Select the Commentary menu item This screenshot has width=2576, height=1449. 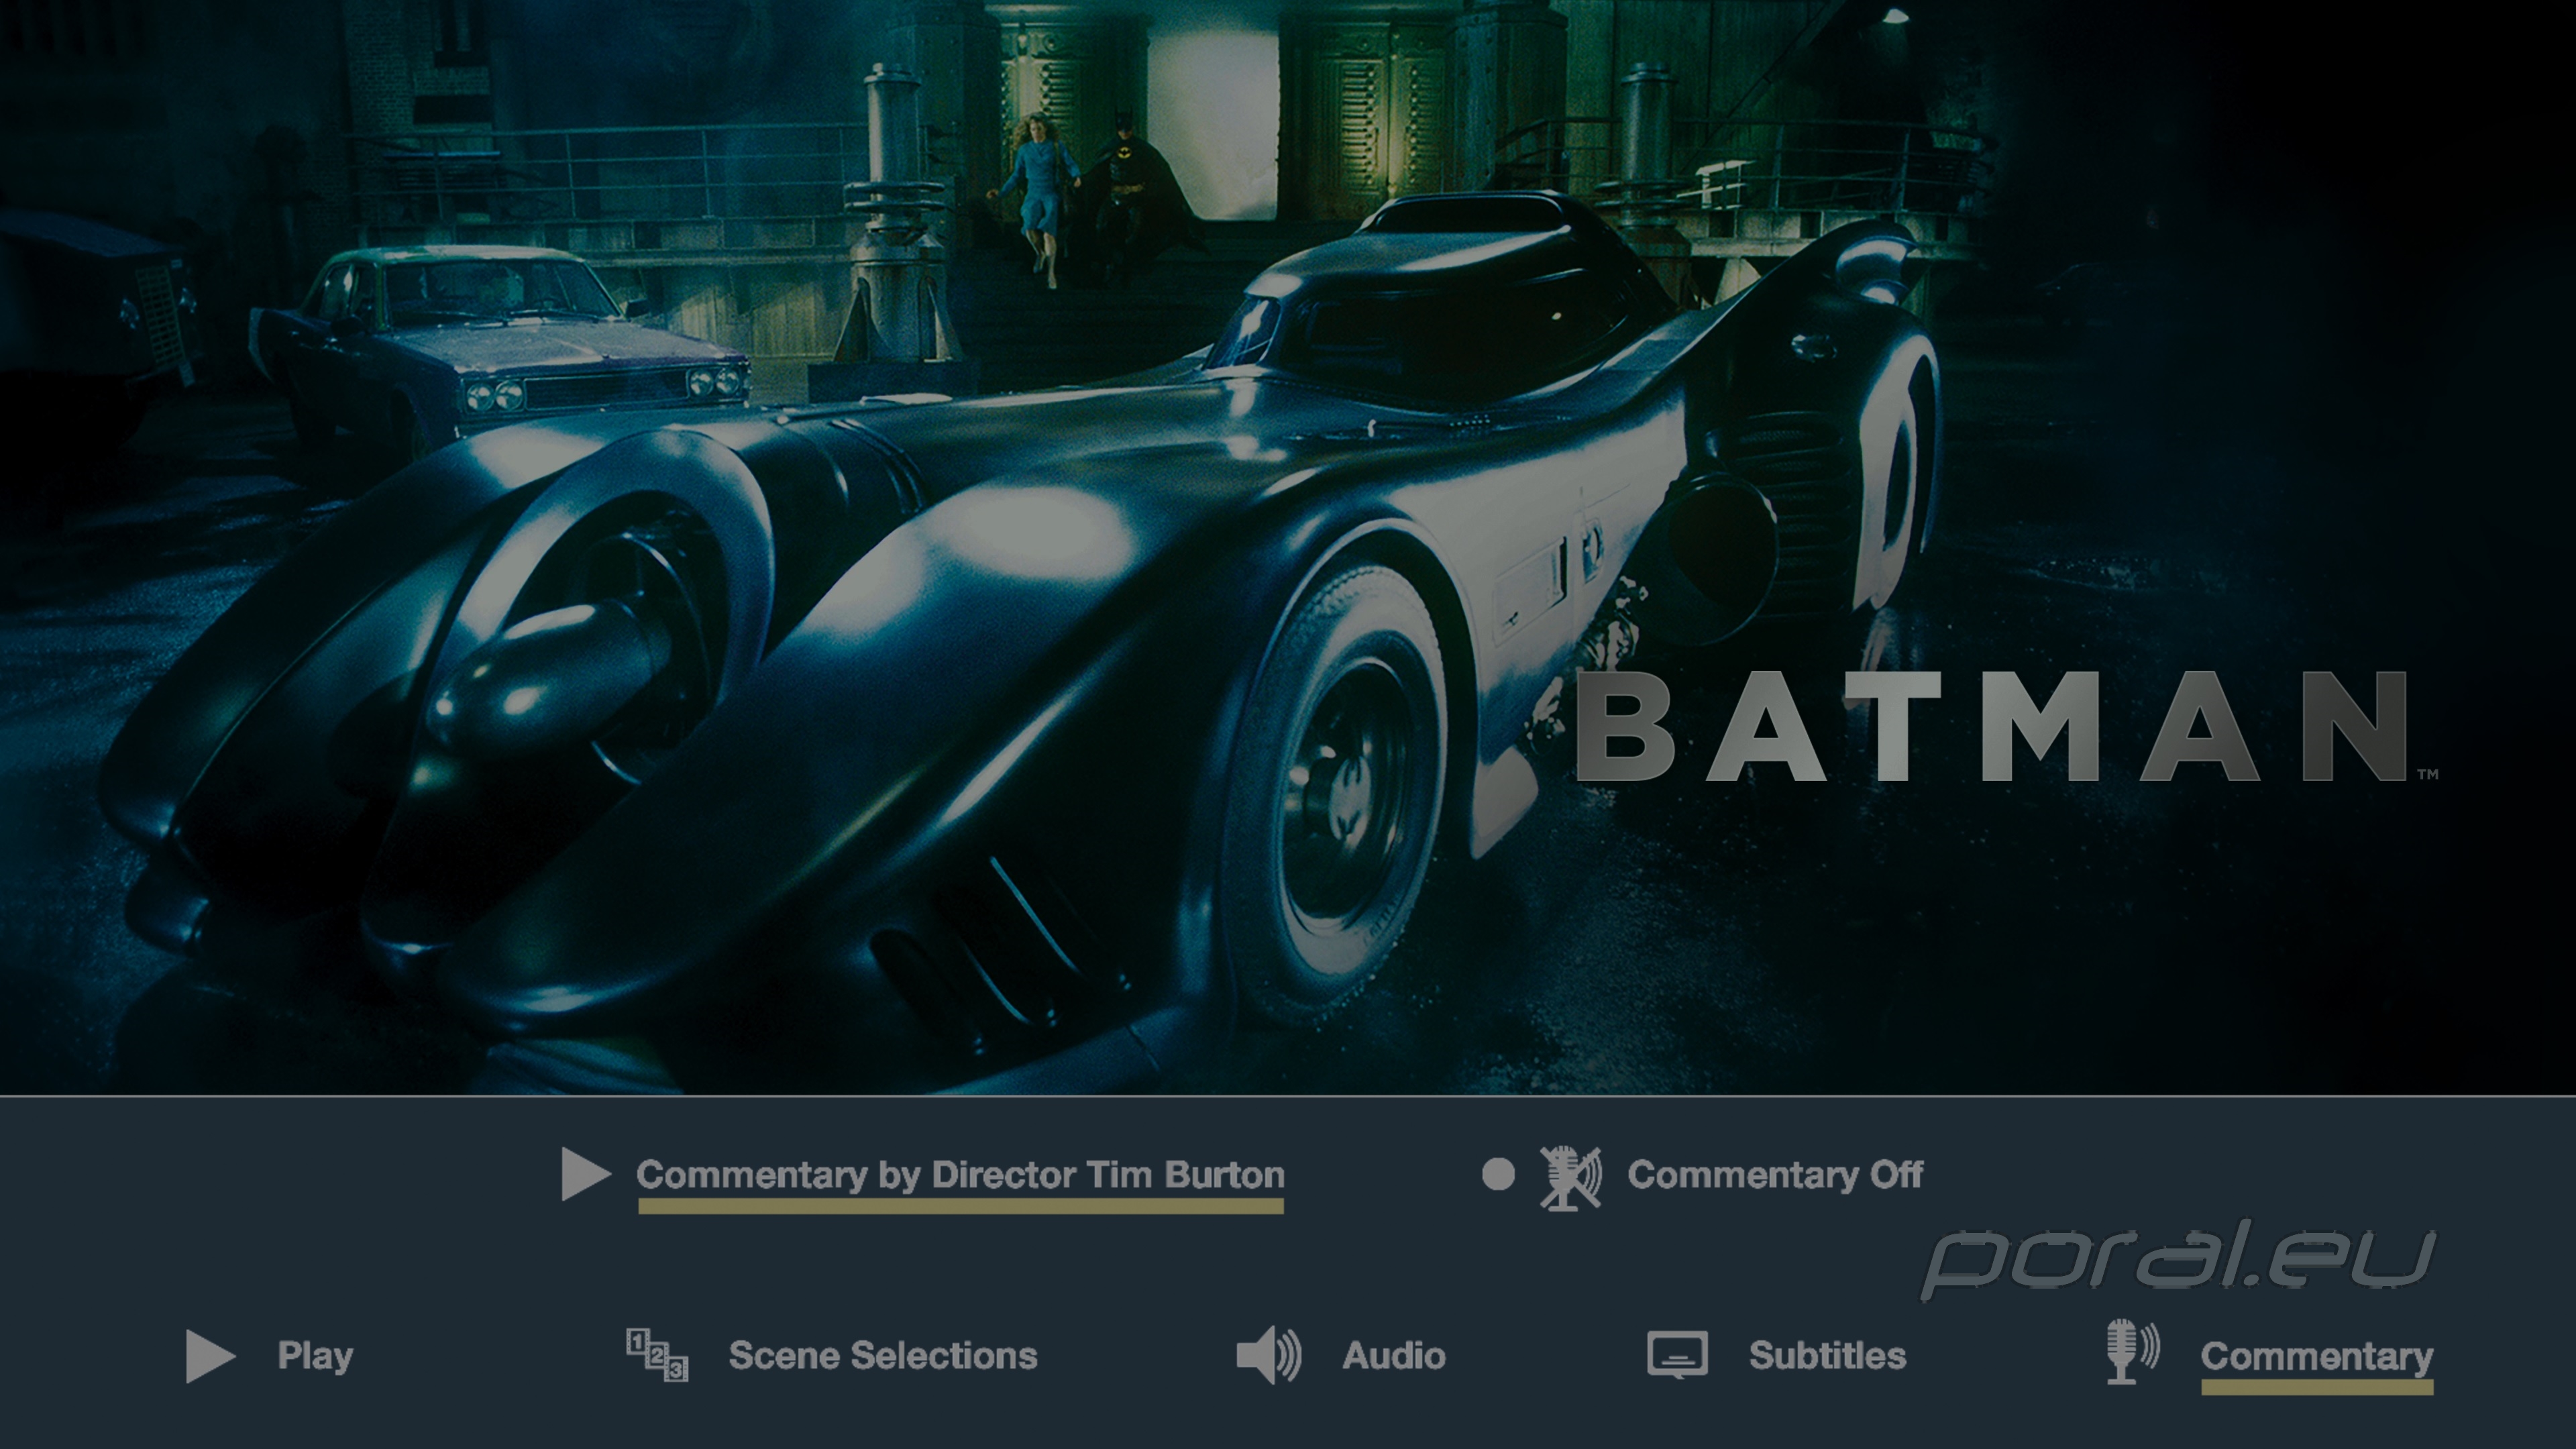(x=2317, y=1357)
